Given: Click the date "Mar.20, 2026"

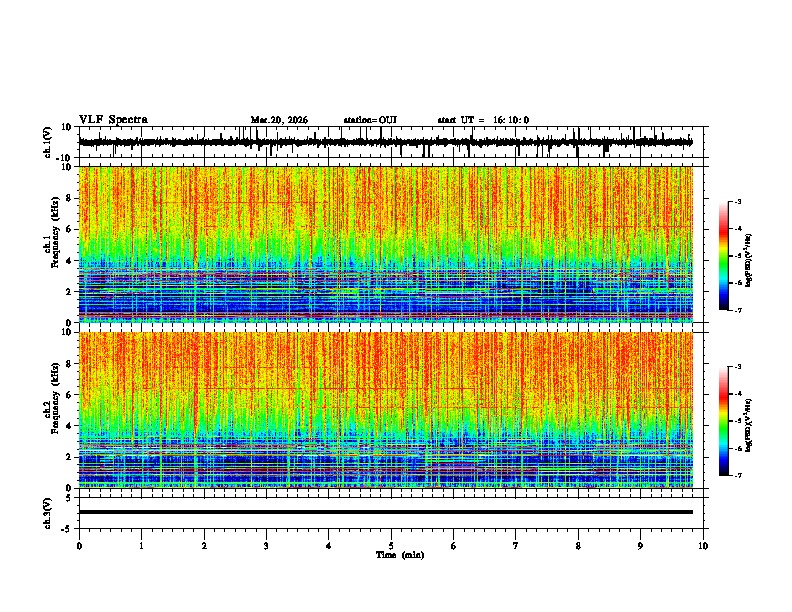Looking at the screenshot, I should click(x=279, y=120).
